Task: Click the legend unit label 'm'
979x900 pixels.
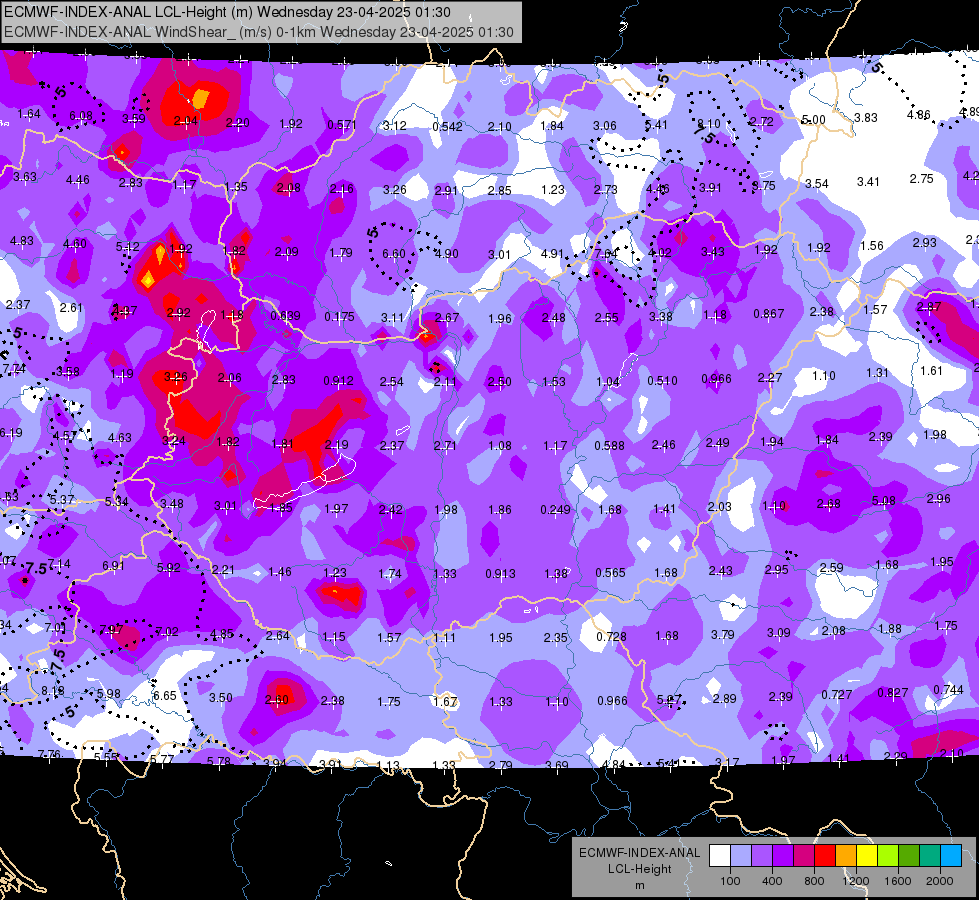Action: tap(639, 886)
